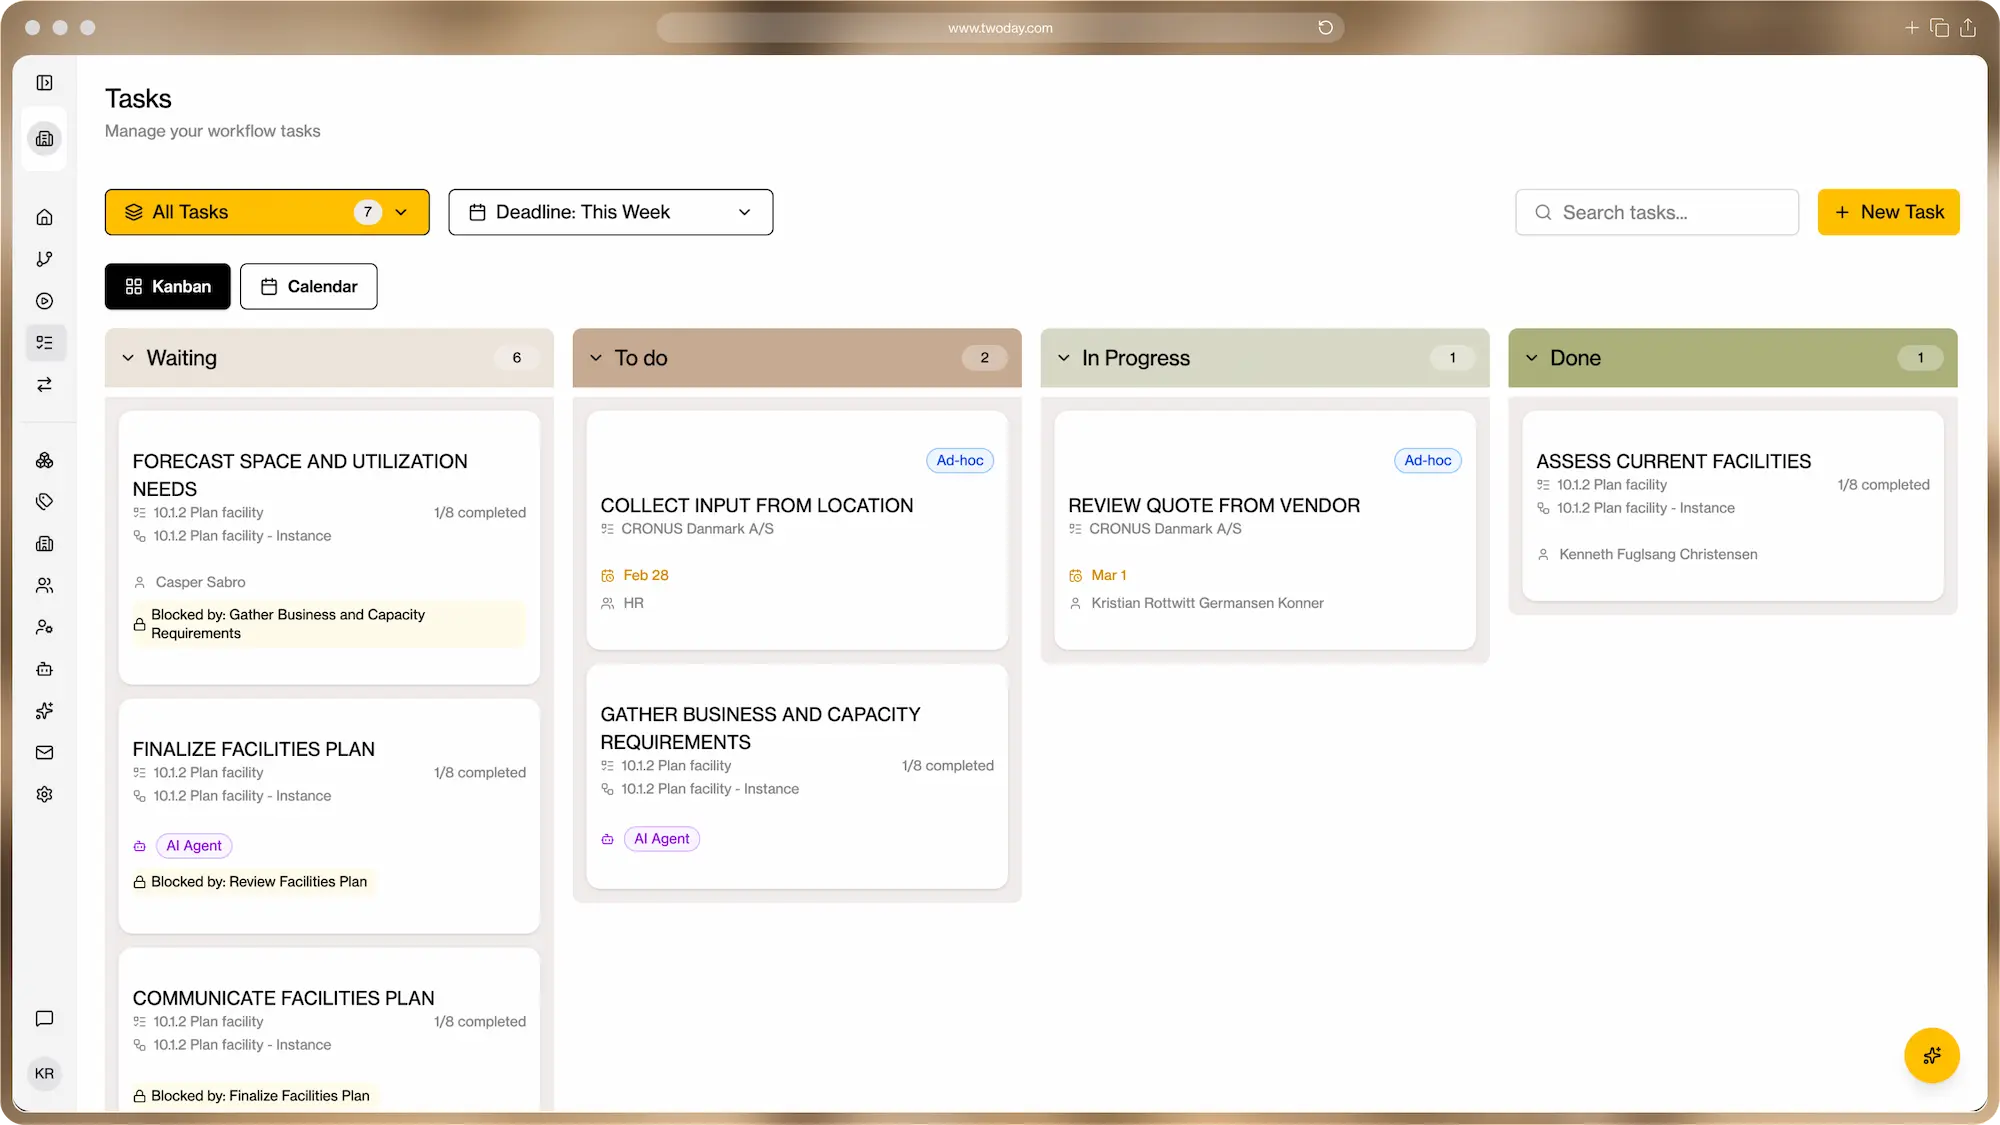Open the All Tasks dropdown
2000x1125 pixels.
pos(267,212)
